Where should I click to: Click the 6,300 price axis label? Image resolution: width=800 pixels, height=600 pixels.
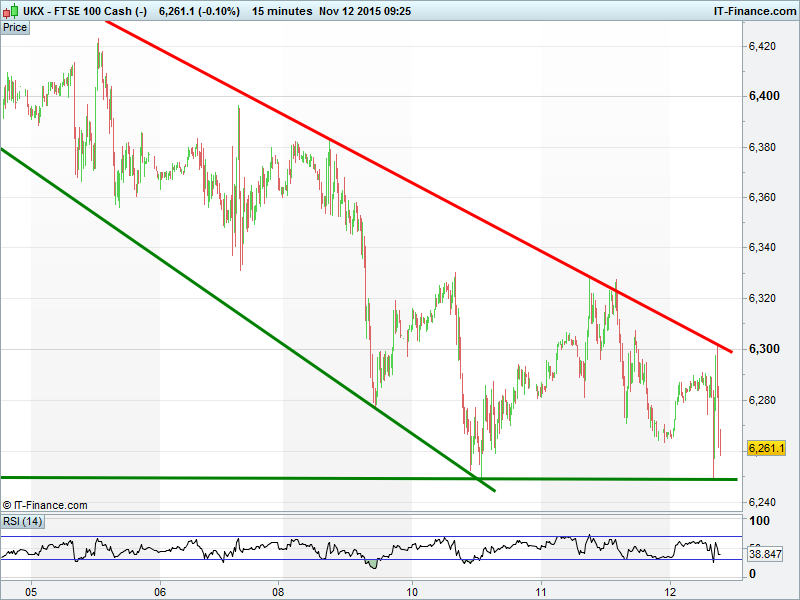(x=764, y=349)
